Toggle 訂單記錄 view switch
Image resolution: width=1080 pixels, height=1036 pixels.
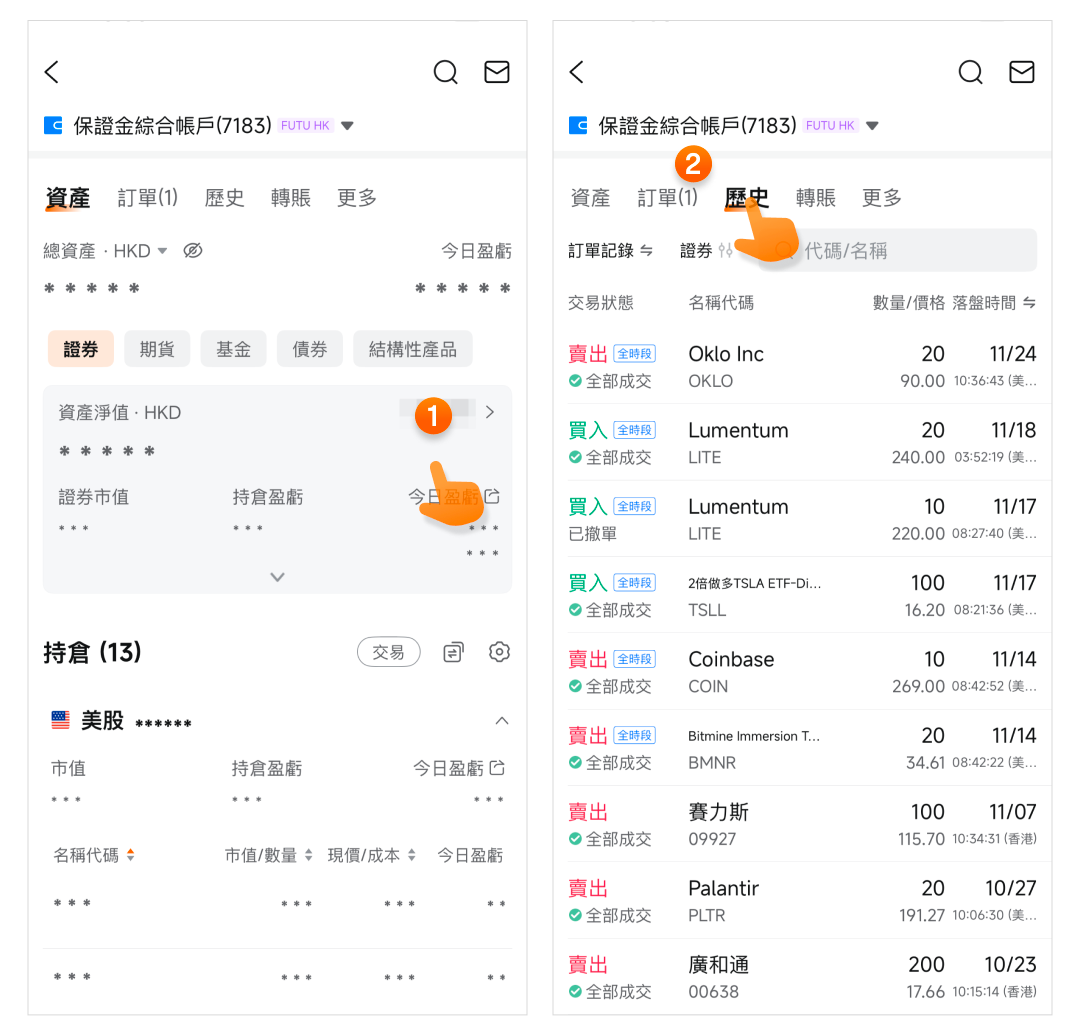tap(646, 251)
